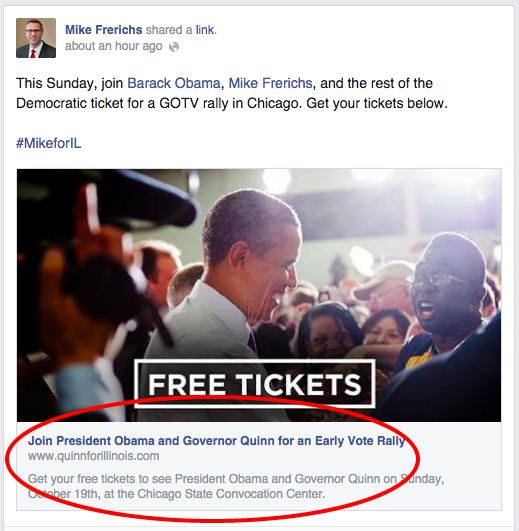Click the Mike Frerichs name in post header
519x531 pixels.
(x=104, y=30)
